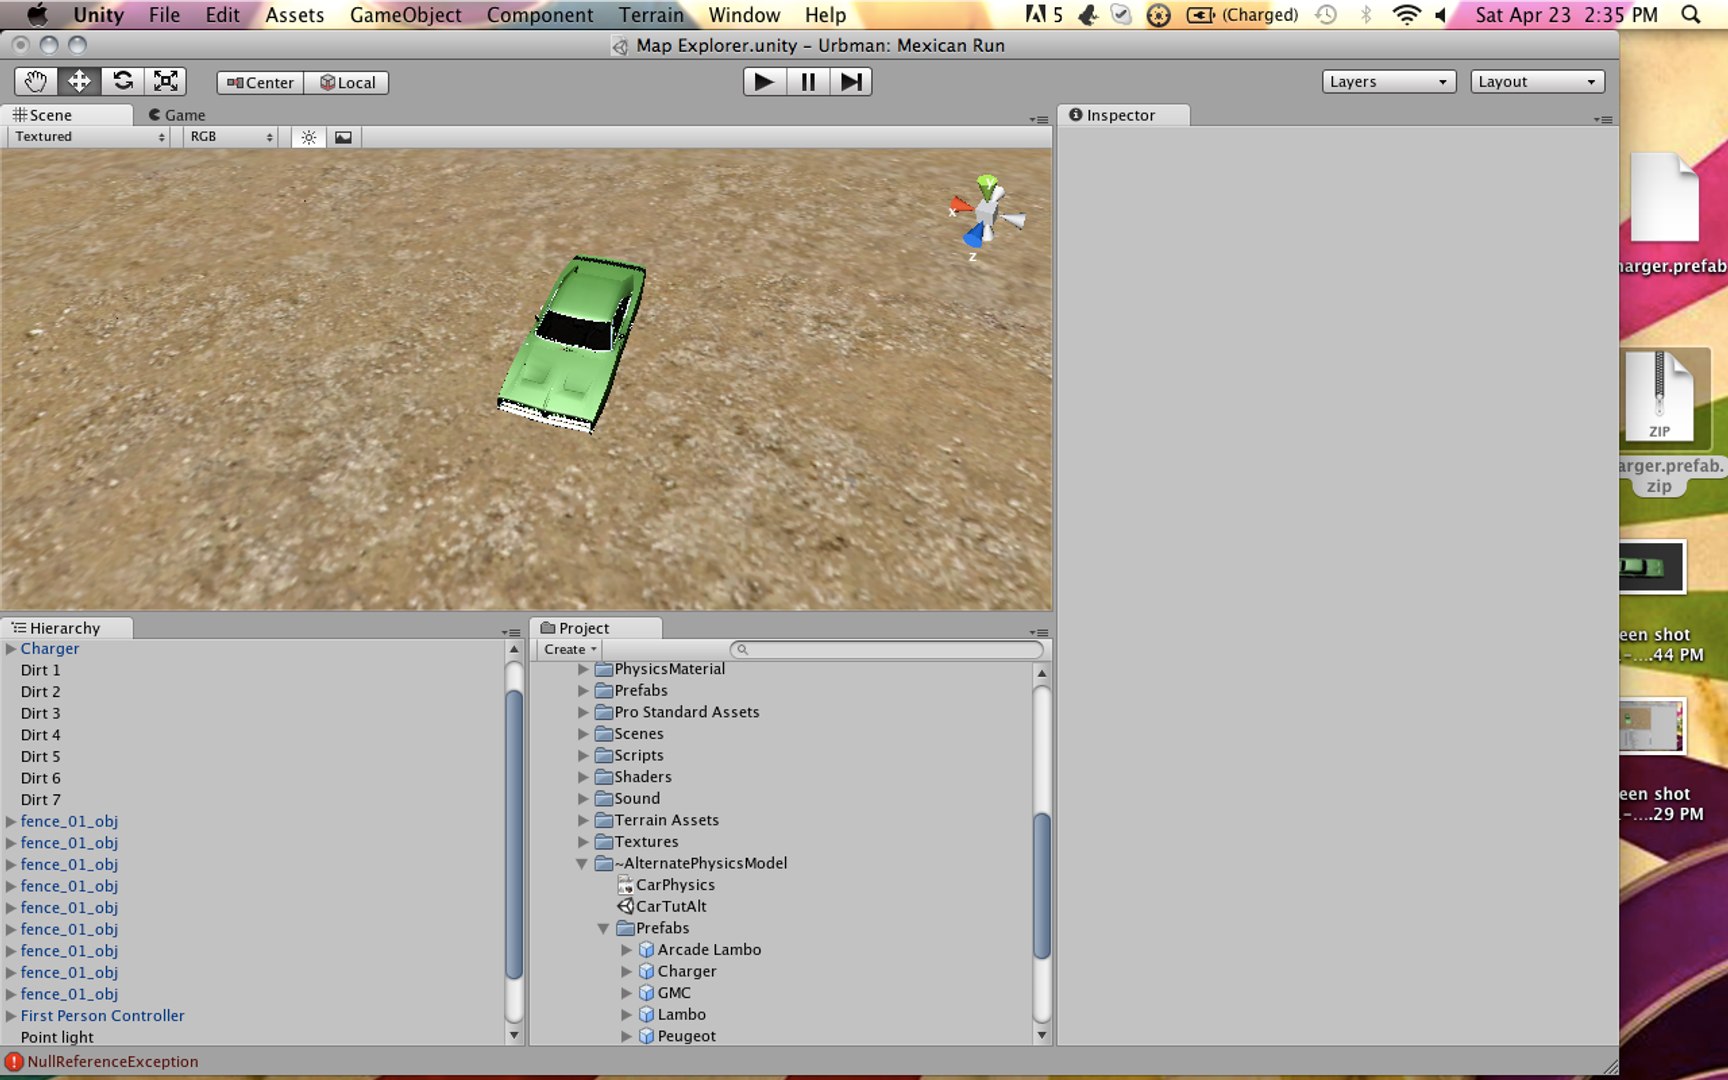Open Project panel options menu icon
This screenshot has width=1728, height=1080.
click(1040, 632)
